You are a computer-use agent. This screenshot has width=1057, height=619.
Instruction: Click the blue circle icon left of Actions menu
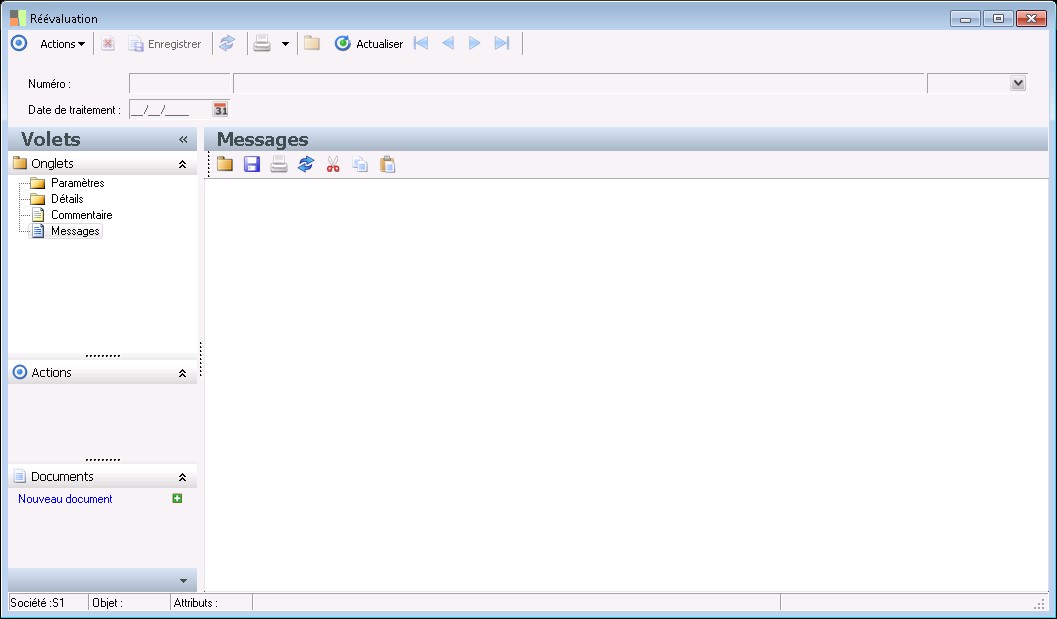19,43
